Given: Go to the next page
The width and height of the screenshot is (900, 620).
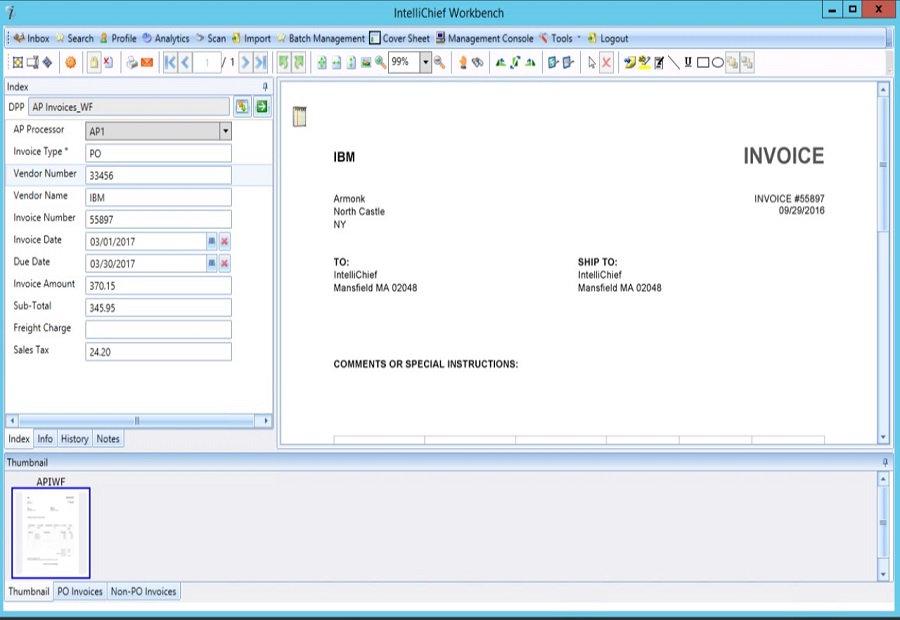Looking at the screenshot, I should click(x=245, y=63).
